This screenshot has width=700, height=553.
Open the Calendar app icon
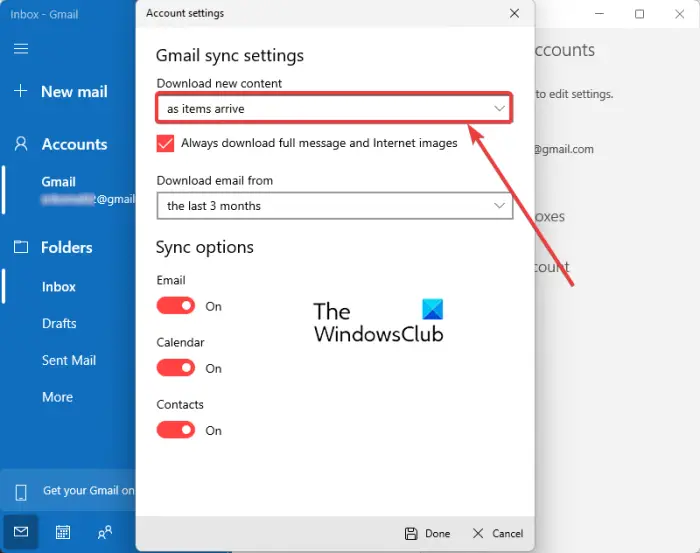(62, 532)
